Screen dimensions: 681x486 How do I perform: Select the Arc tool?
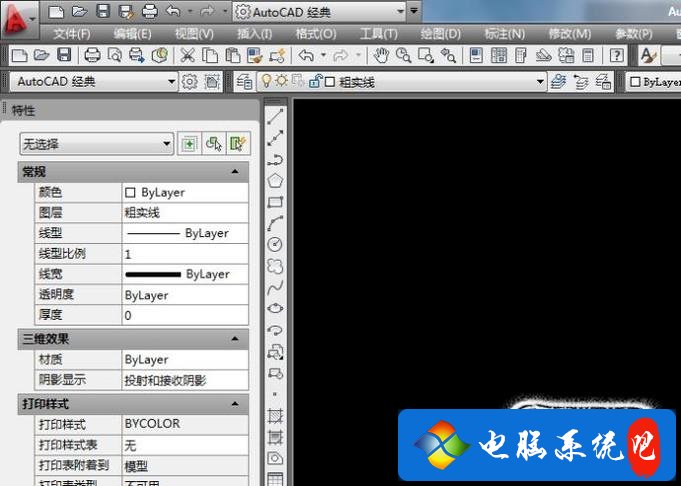[275, 223]
